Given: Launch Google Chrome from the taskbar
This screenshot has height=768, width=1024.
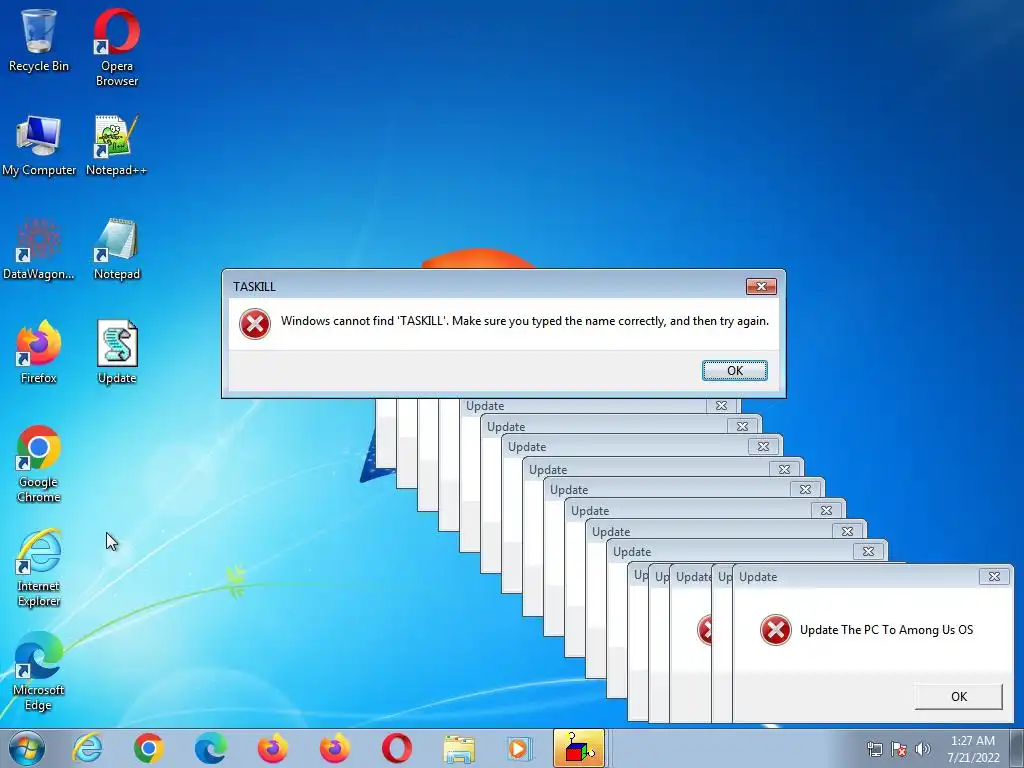Looking at the screenshot, I should click(149, 748).
